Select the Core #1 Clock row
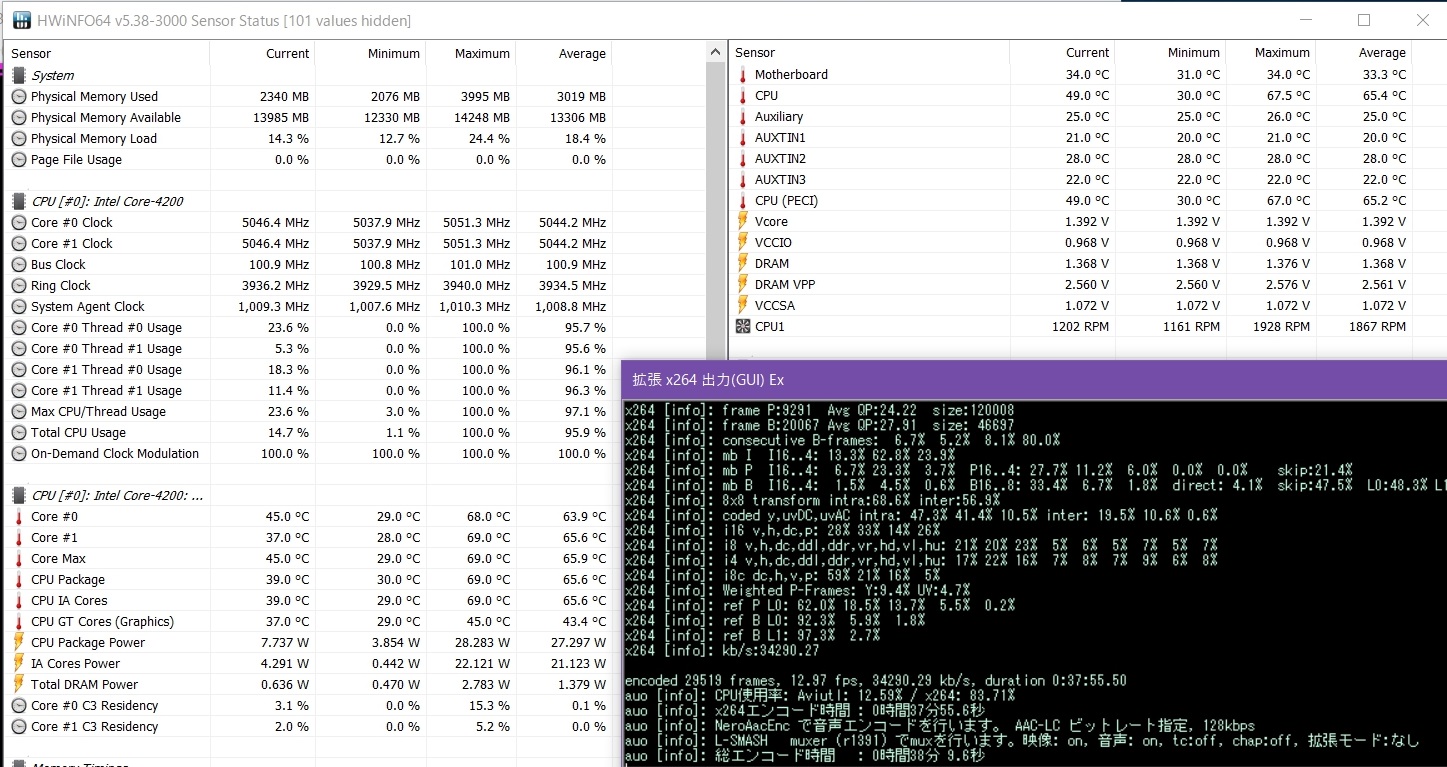 tap(309, 244)
